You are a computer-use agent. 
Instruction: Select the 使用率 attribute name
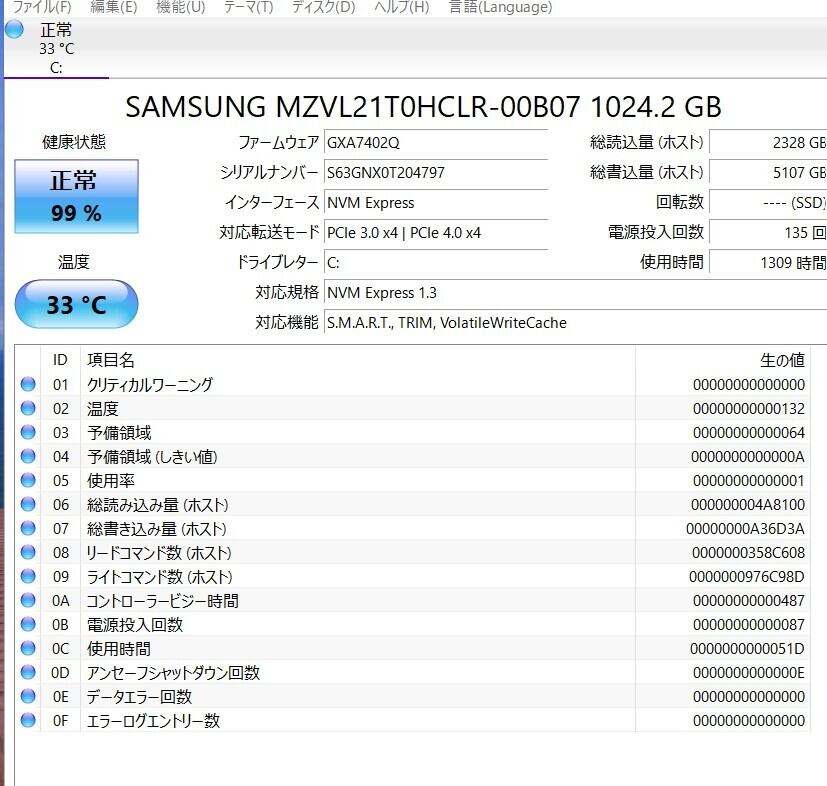tap(111, 481)
